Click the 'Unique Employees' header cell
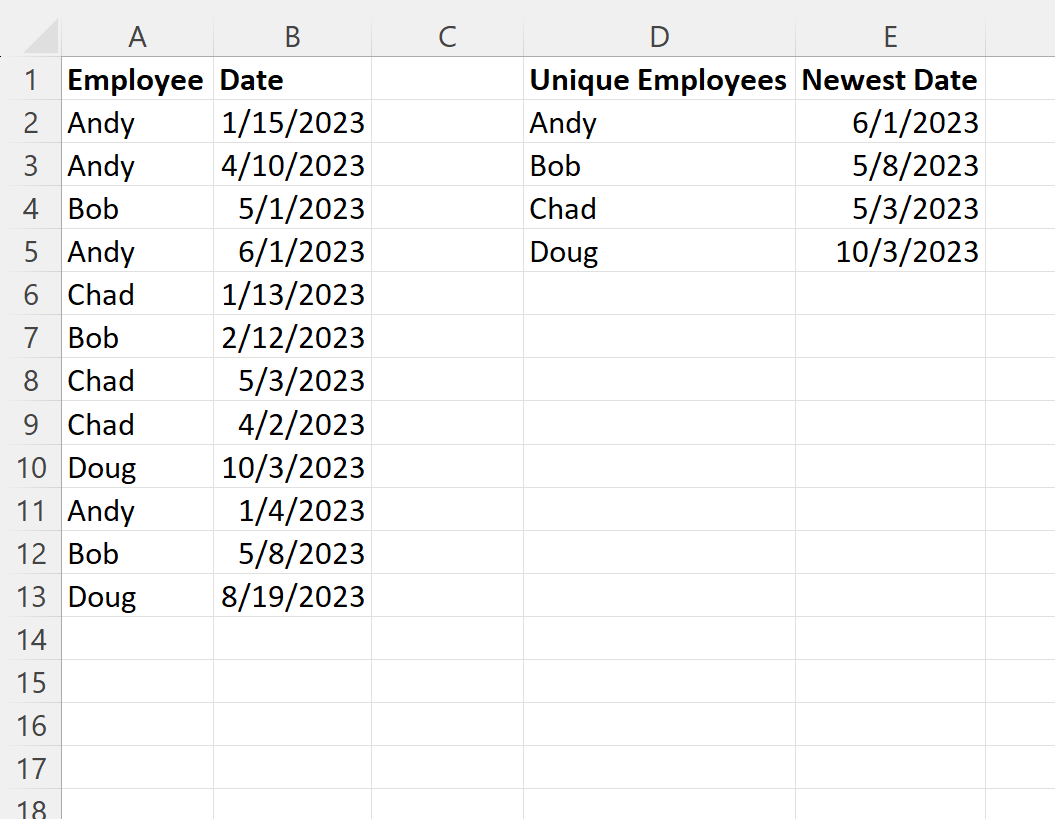The height and width of the screenshot is (819, 1055). (659, 79)
